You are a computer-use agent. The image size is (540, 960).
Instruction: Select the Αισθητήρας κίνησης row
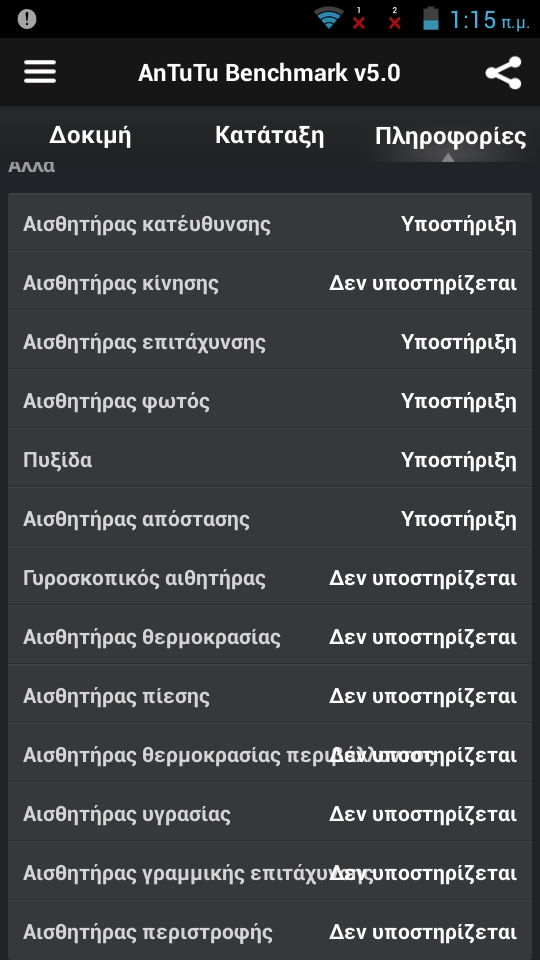pyautogui.click(x=269, y=283)
